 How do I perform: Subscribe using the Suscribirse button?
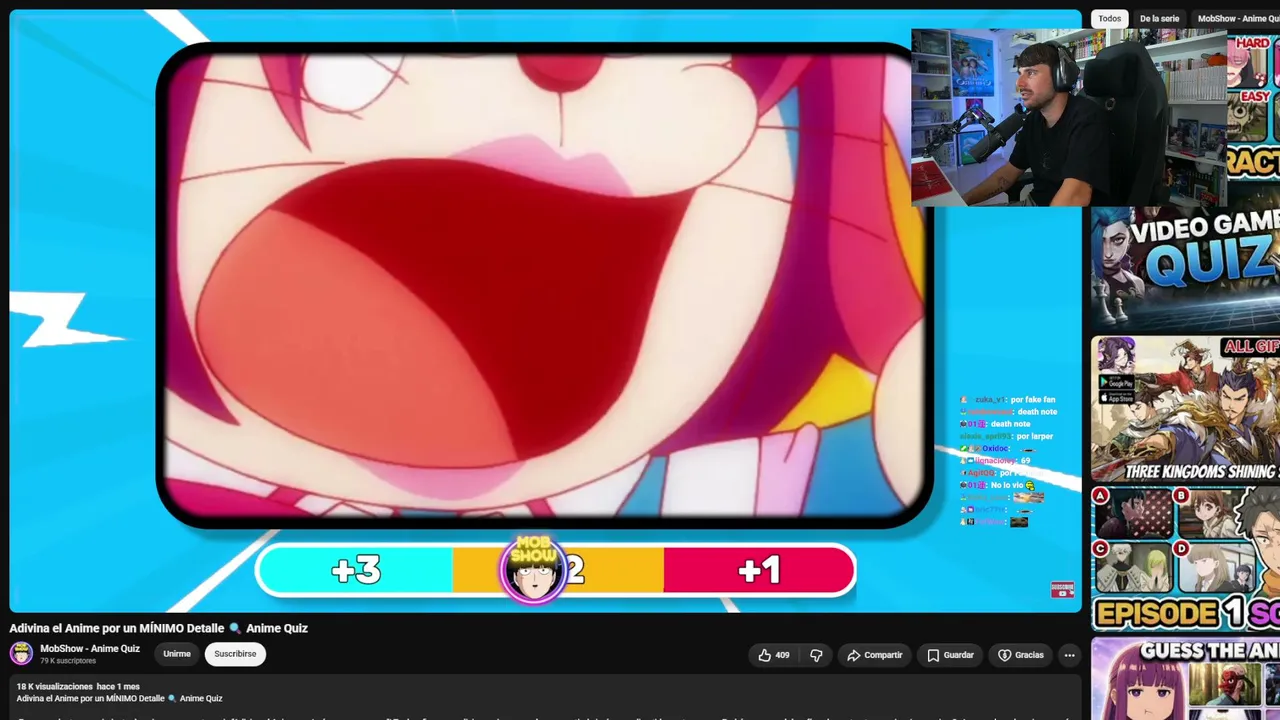coord(235,654)
